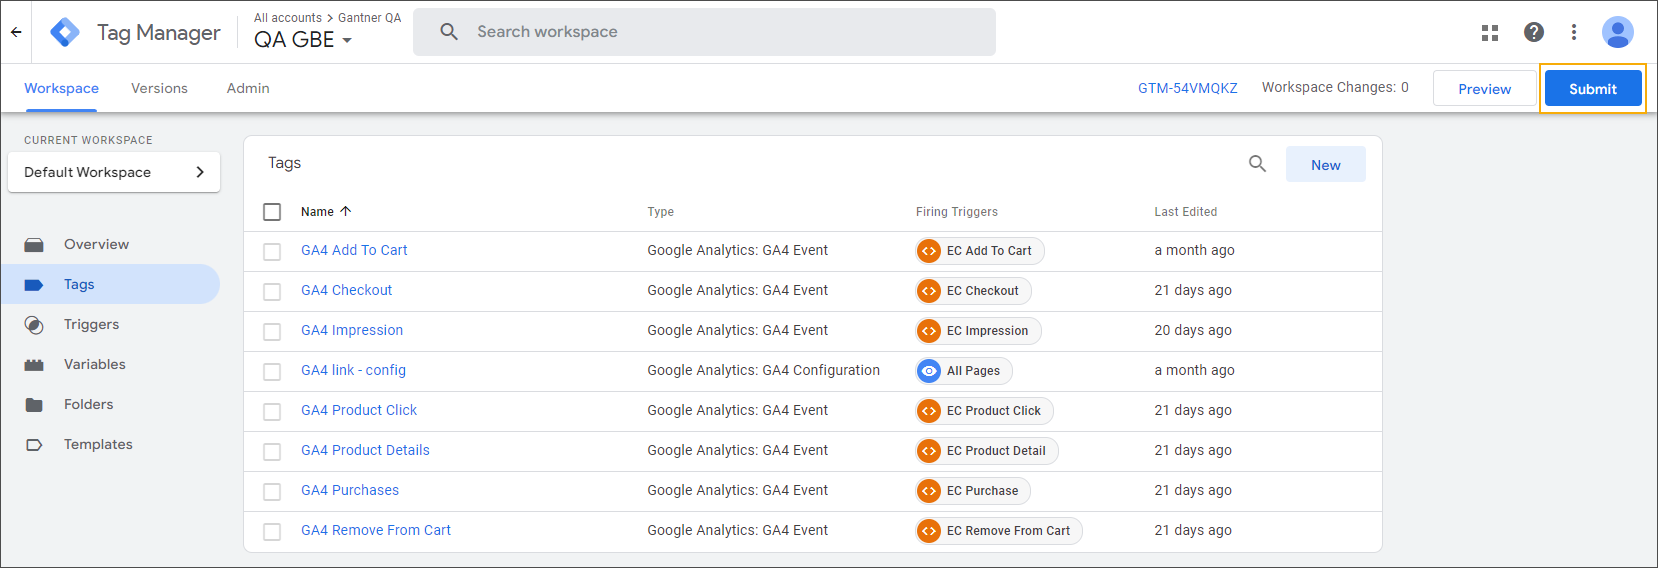Click the Overview sidebar icon

tap(34, 245)
